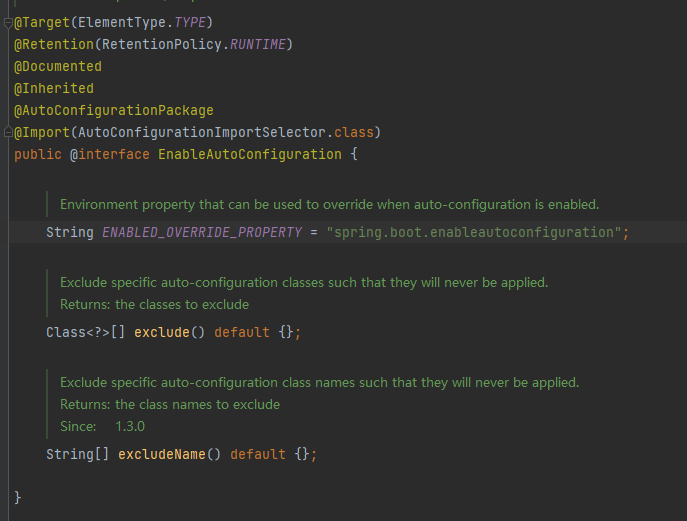The image size is (687, 521).
Task: Click the exclude() method name
Action: 162,332
